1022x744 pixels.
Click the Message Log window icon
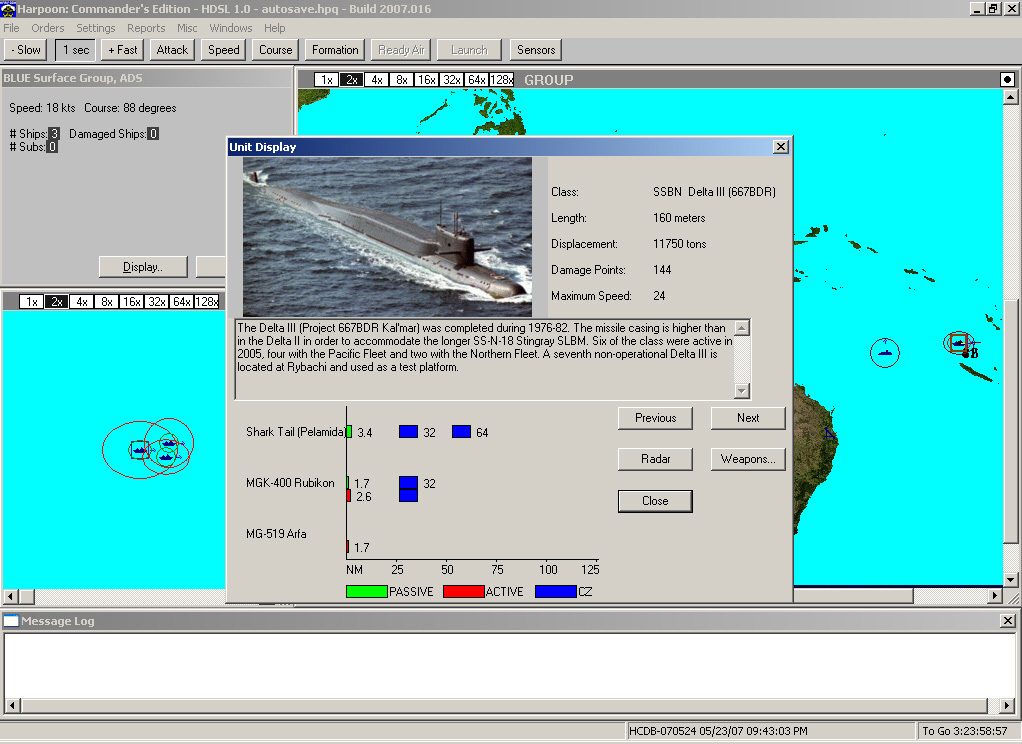click(x=11, y=621)
